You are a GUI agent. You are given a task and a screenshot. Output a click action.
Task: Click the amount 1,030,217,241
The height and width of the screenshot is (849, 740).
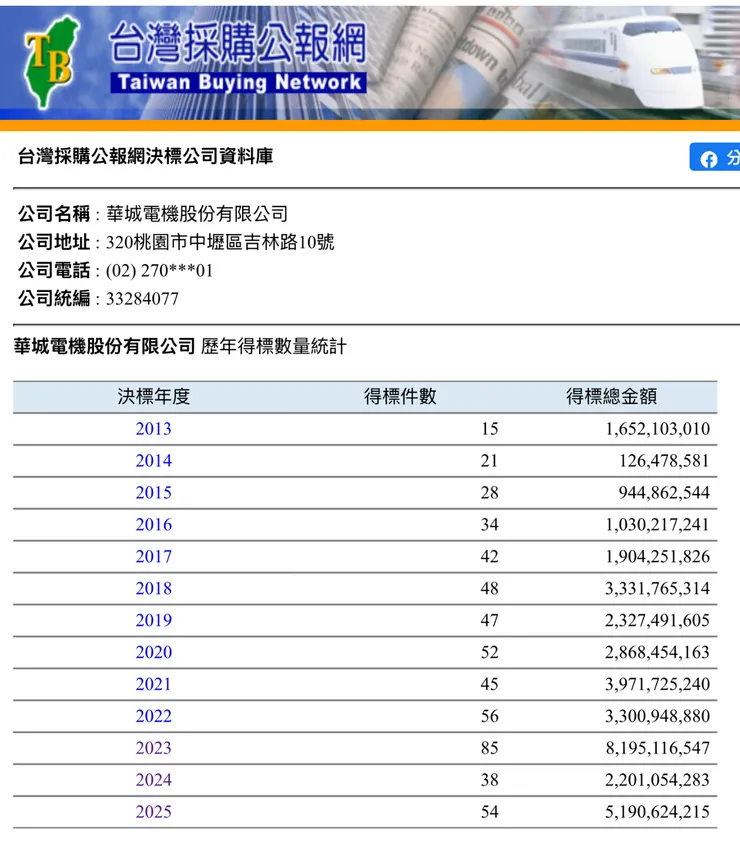[657, 525]
